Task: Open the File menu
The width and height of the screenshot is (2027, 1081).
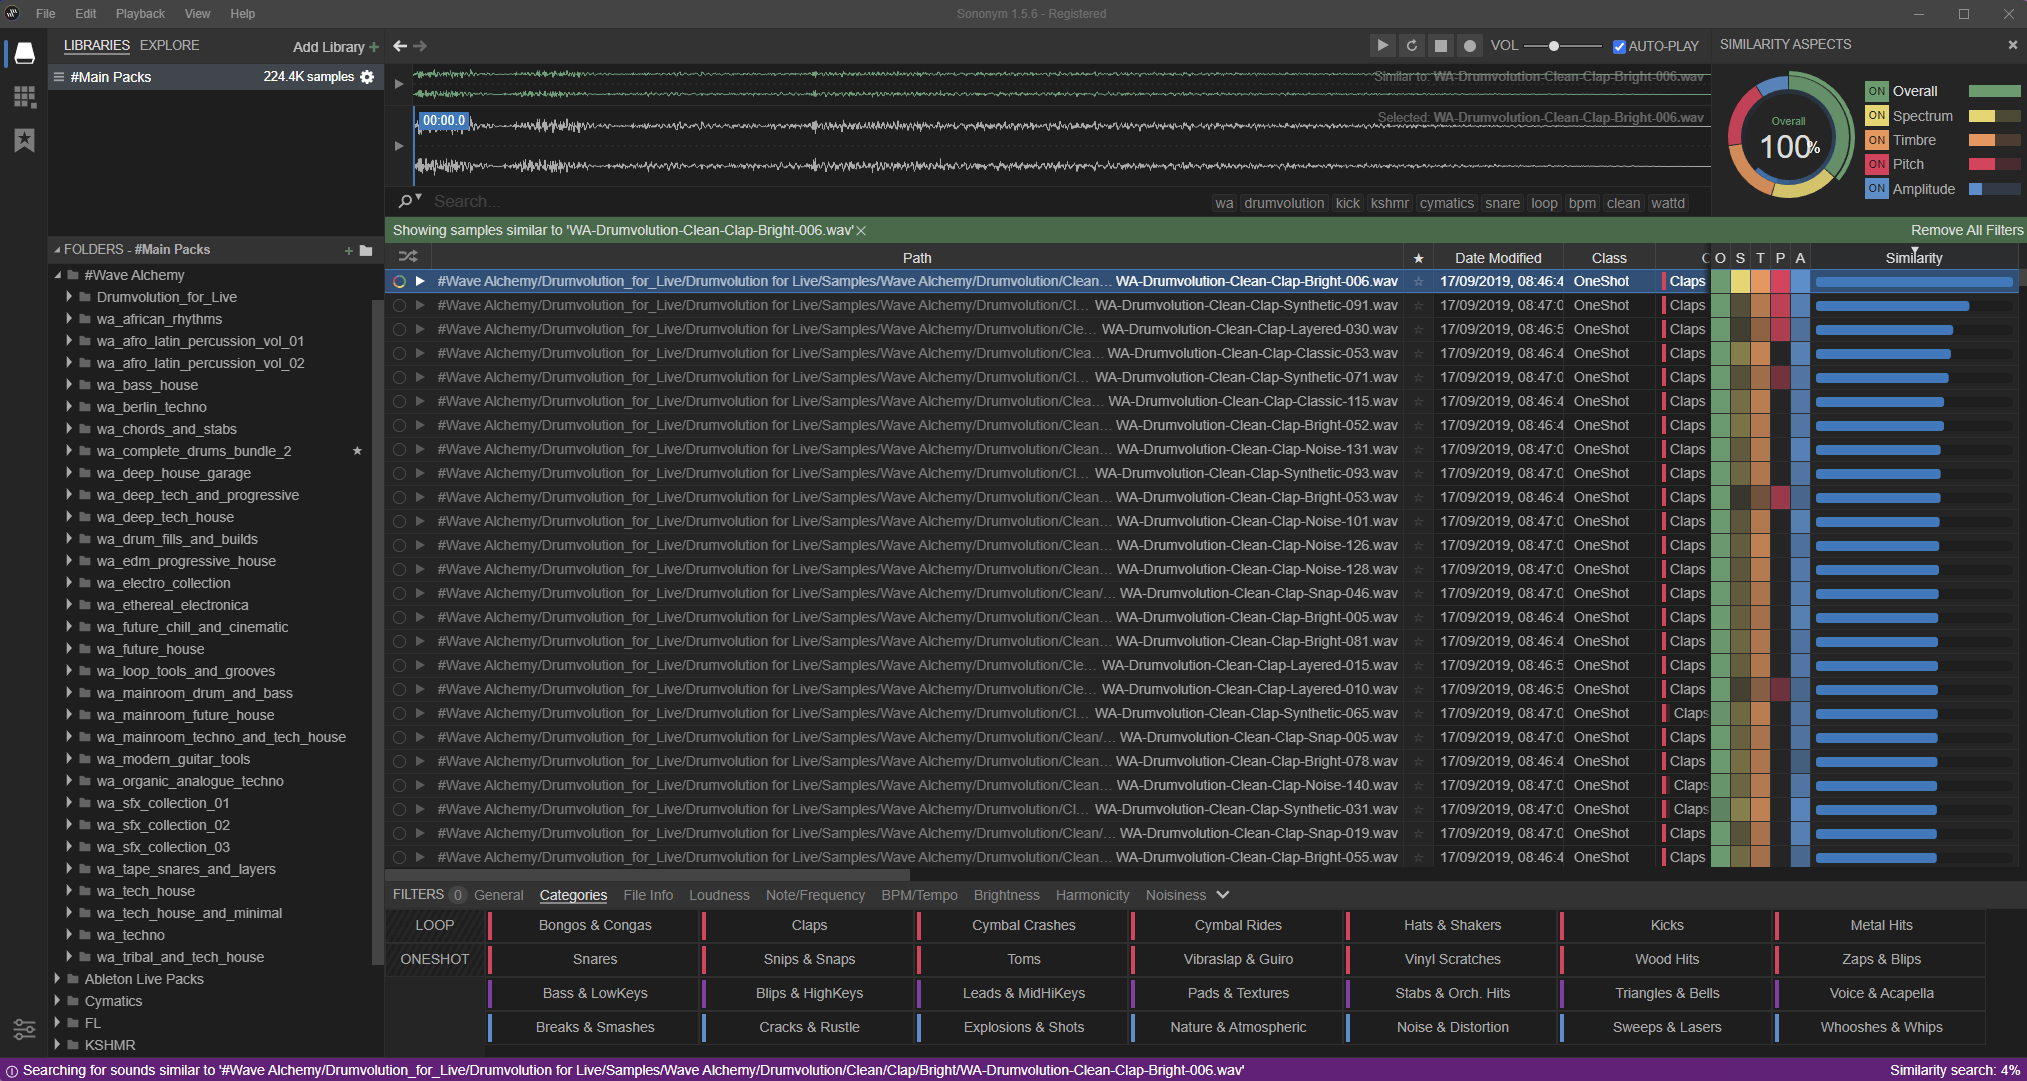Action: point(46,14)
